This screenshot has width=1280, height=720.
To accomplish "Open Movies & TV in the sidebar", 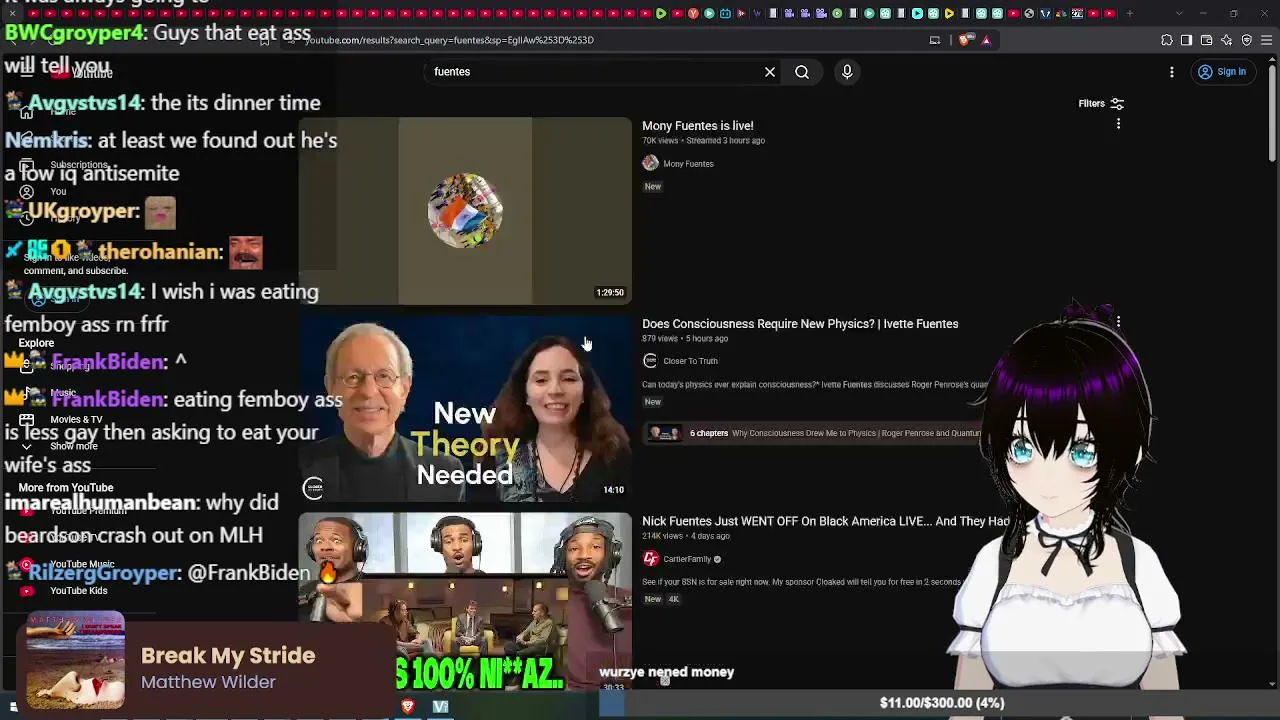I will point(76,420).
